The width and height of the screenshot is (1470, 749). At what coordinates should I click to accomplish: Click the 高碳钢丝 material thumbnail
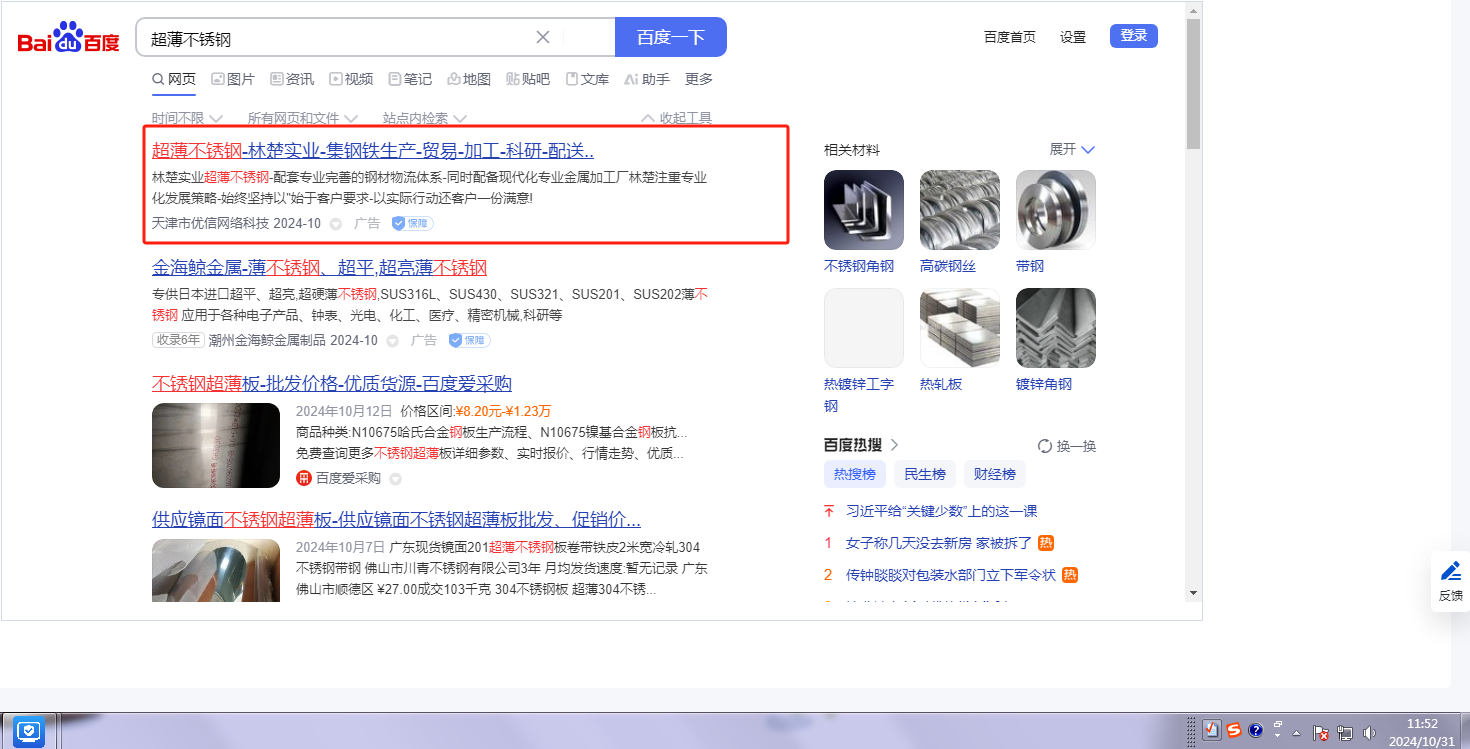coord(960,210)
